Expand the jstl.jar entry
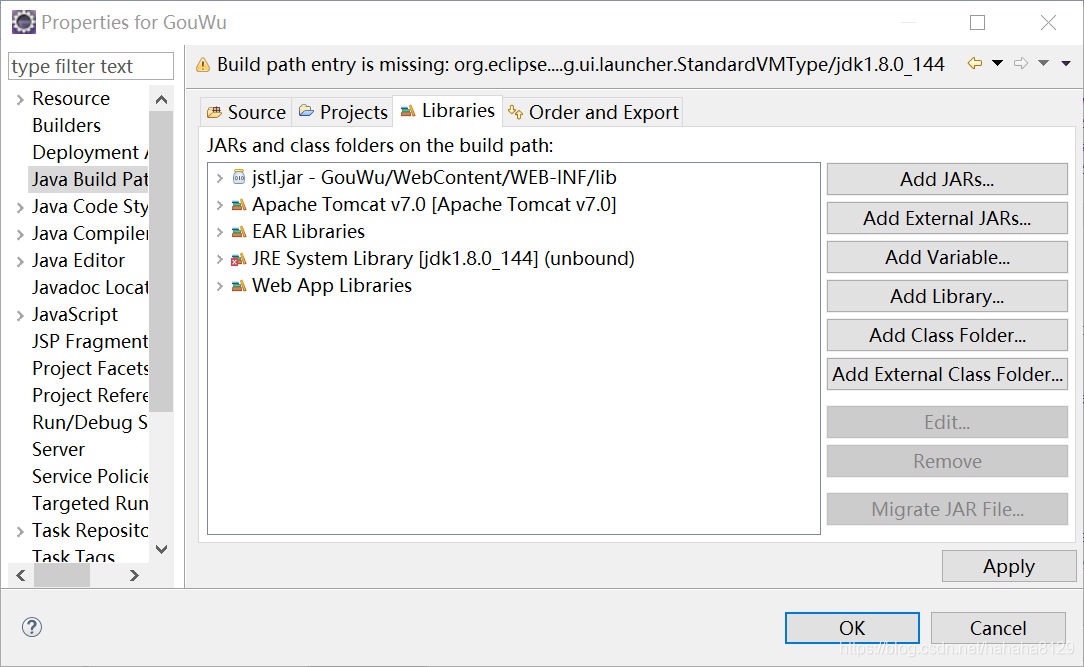 coord(220,178)
